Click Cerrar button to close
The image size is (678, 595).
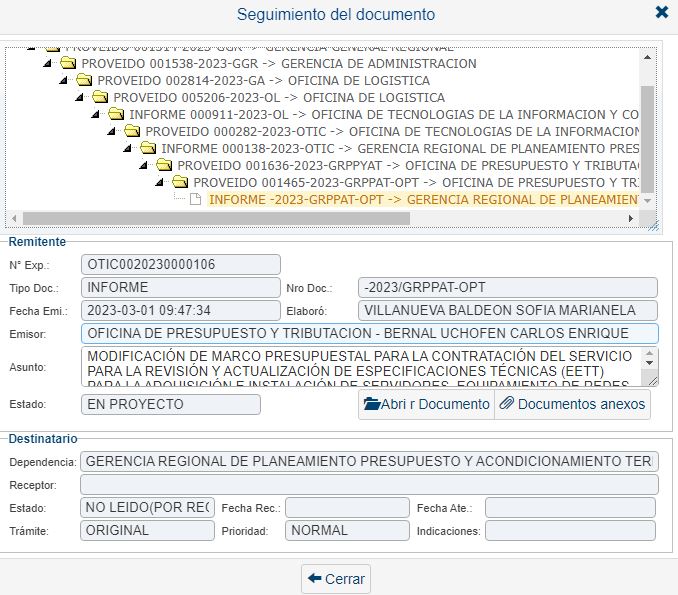(336, 579)
